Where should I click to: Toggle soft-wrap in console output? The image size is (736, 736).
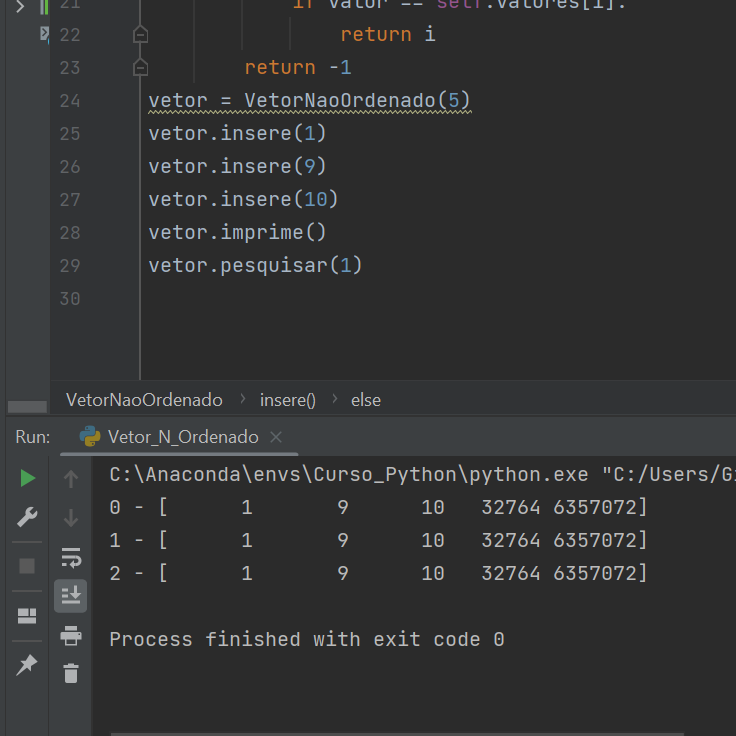pyautogui.click(x=71, y=558)
